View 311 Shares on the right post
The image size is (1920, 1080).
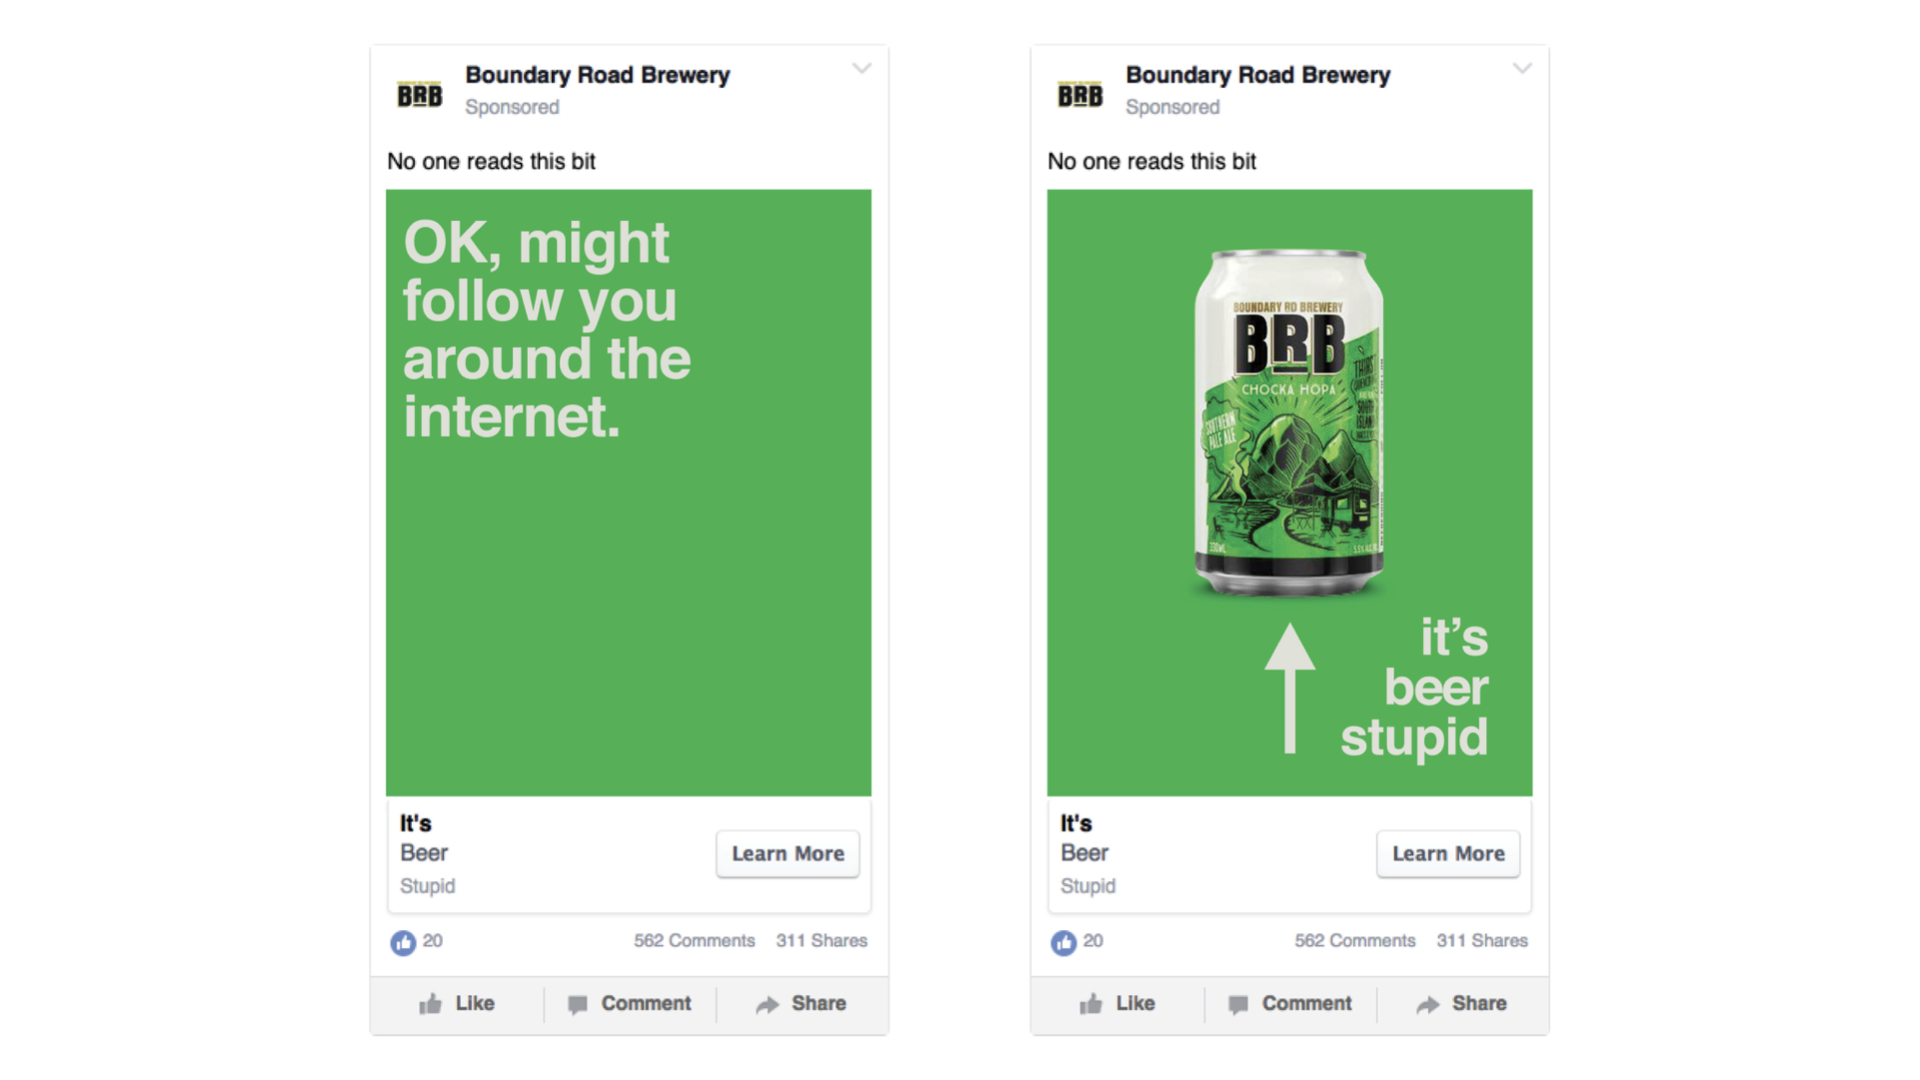(1482, 941)
